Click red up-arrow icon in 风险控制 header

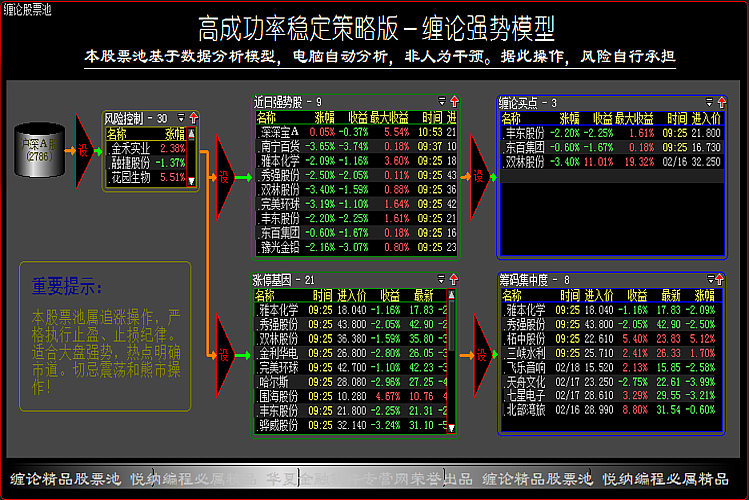(x=195, y=118)
